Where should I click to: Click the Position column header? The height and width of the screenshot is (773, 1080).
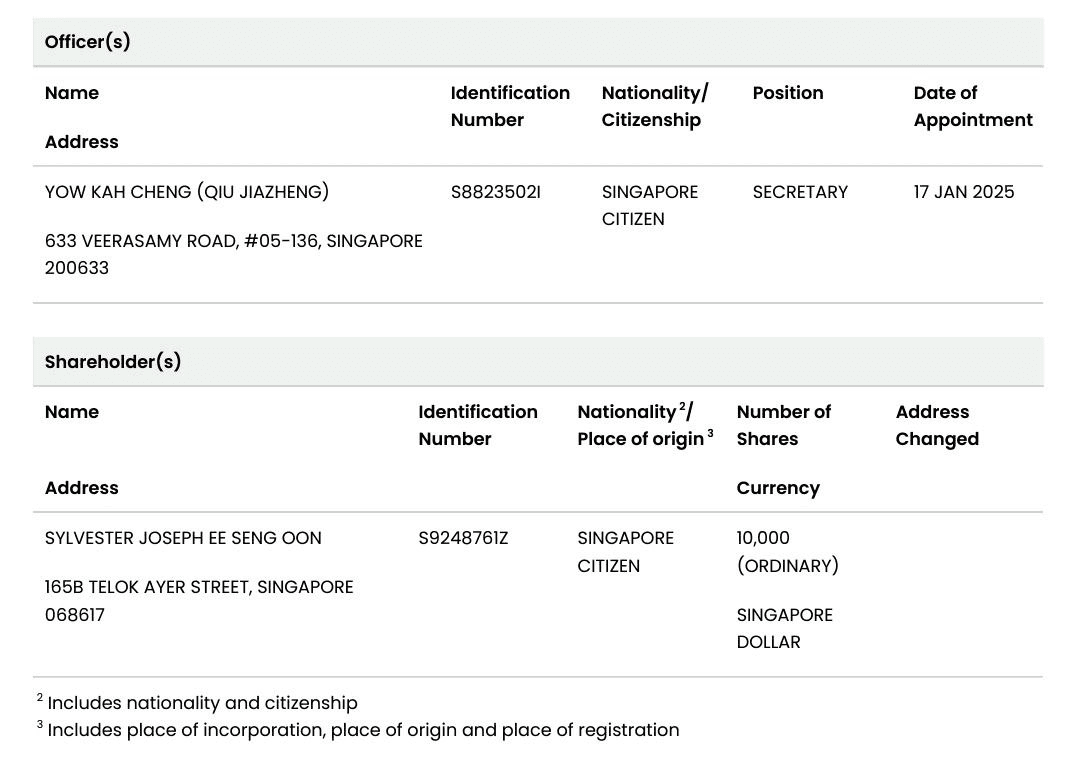tap(788, 93)
